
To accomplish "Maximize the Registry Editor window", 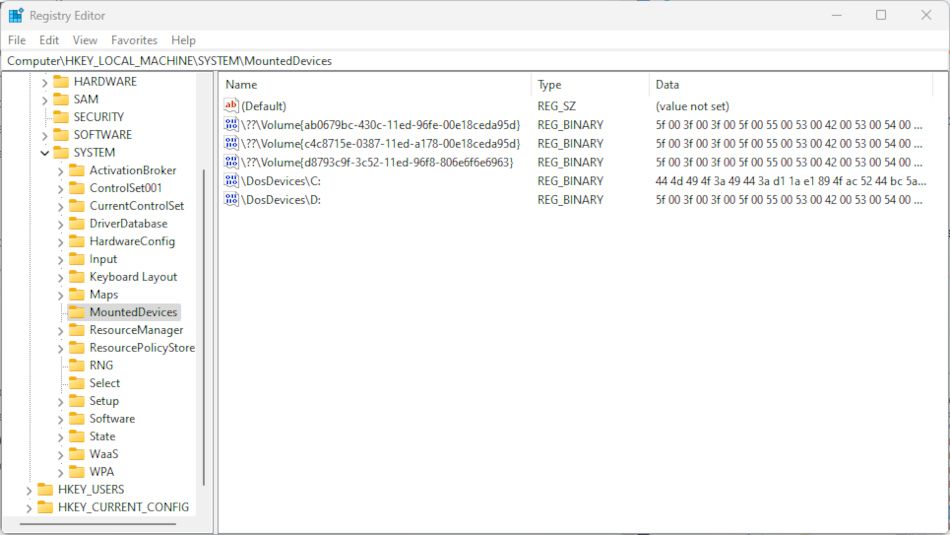I will point(881,15).
